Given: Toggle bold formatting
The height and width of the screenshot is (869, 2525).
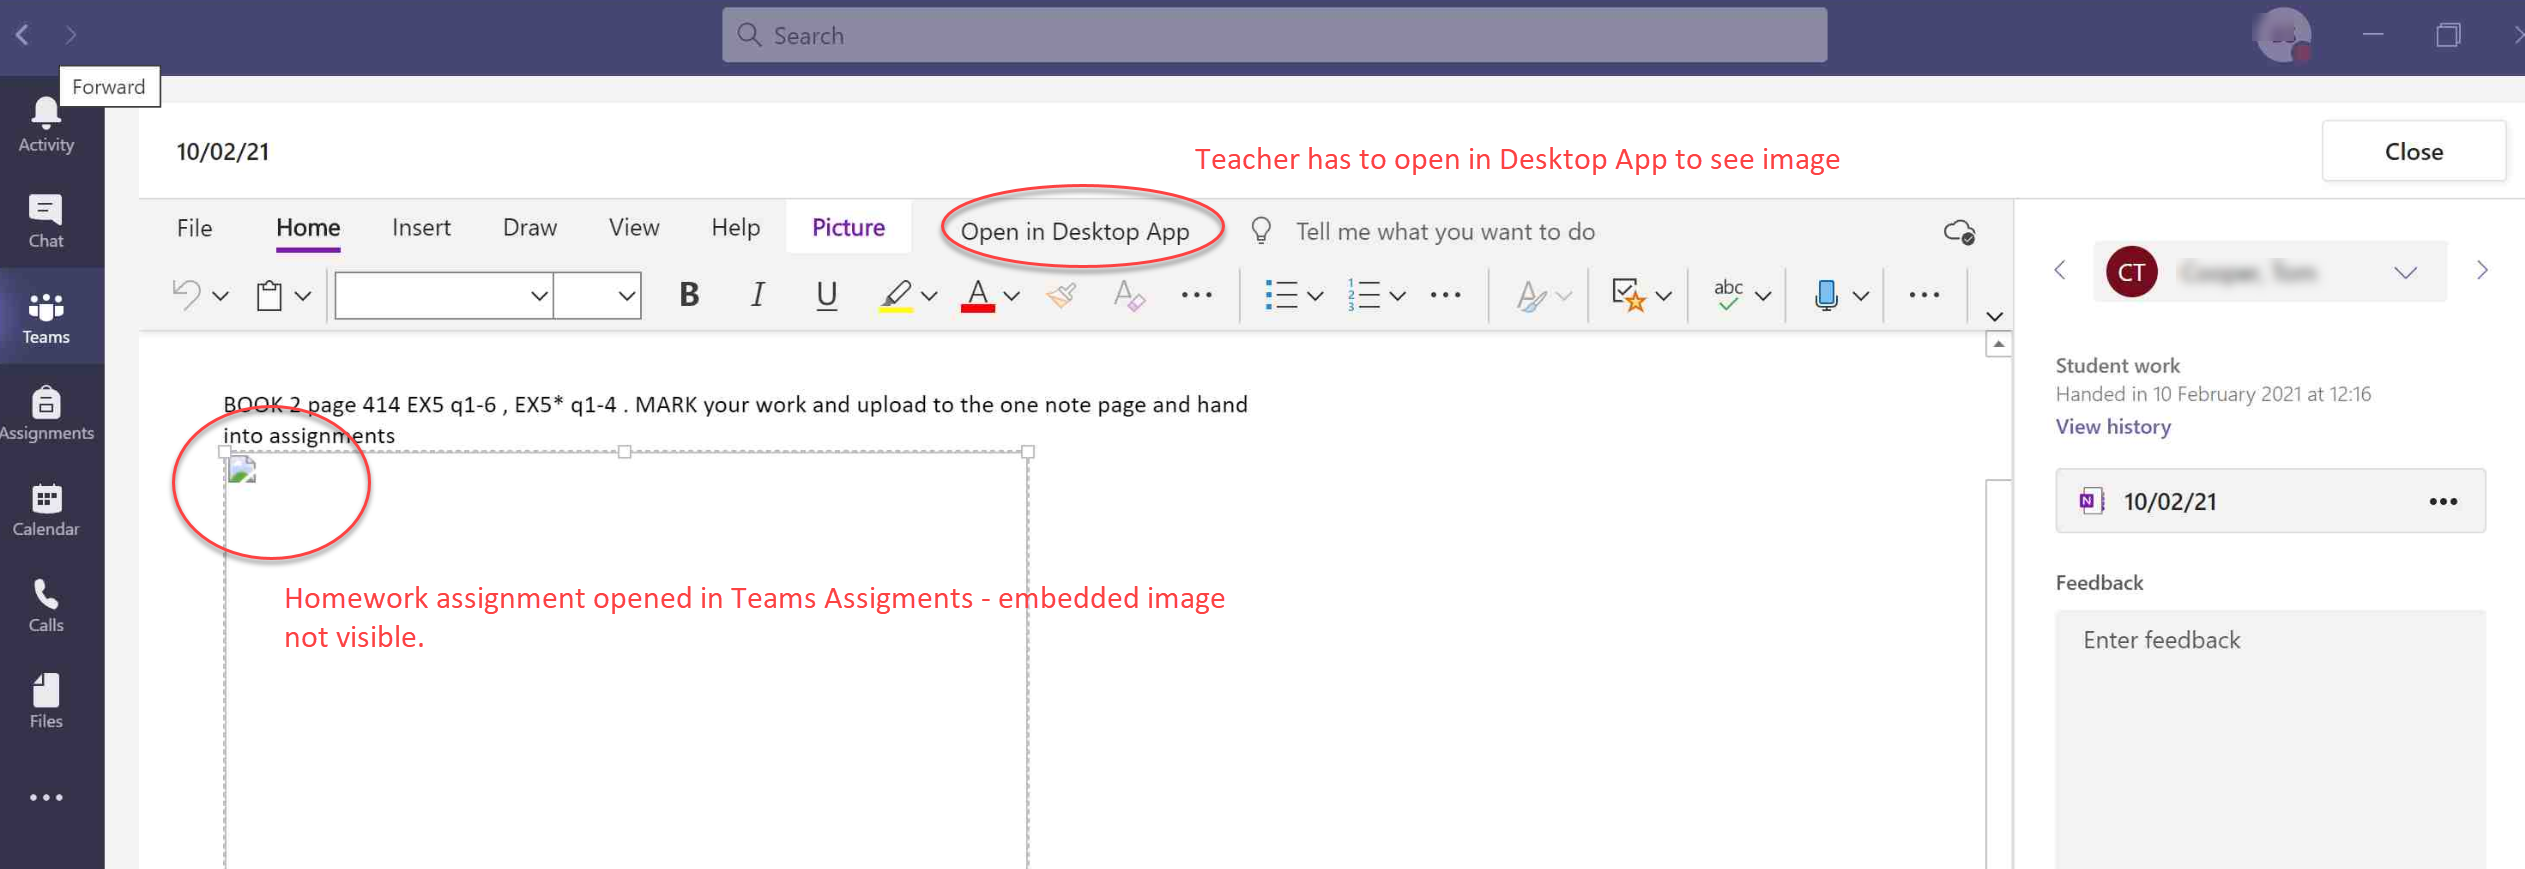Looking at the screenshot, I should click(x=689, y=295).
